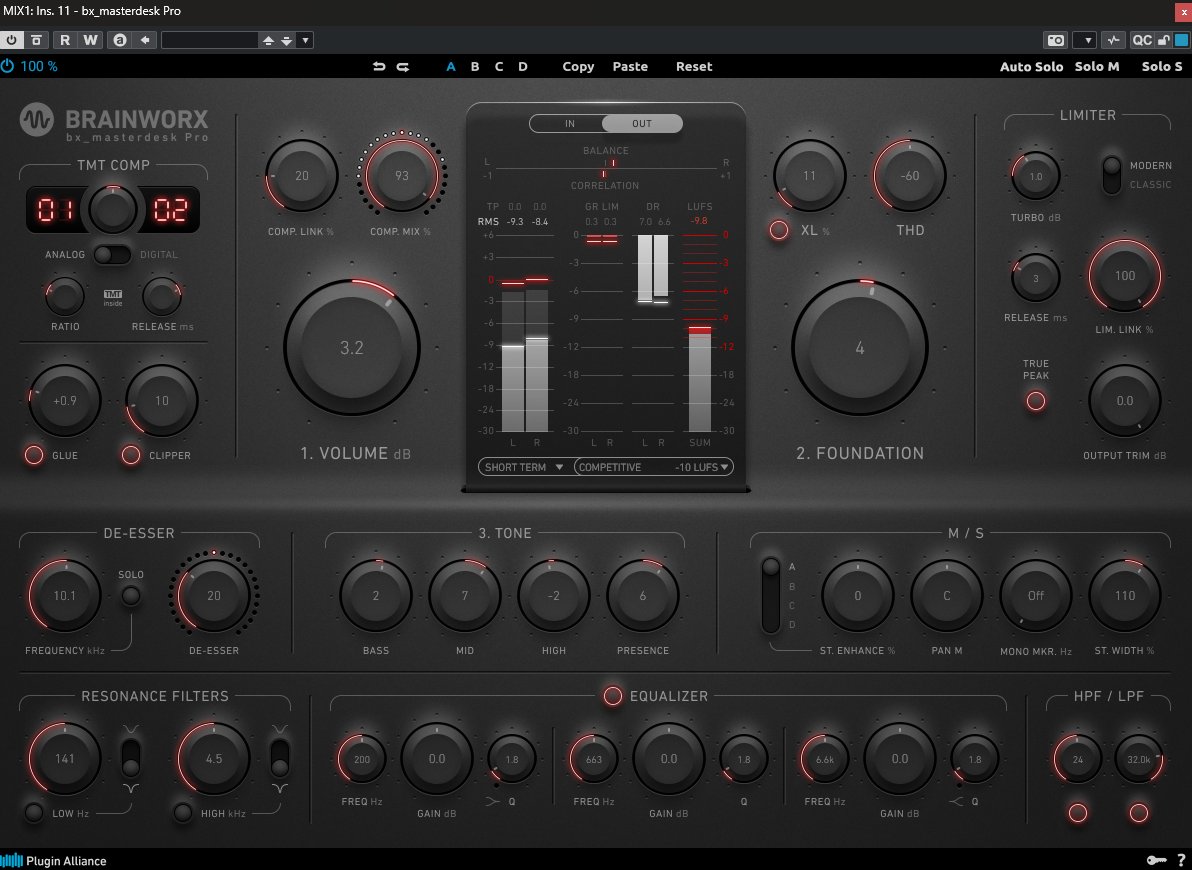Screen dimensions: 1192x870
Task: Click the circled 'a' A/B compare icon
Action: click(119, 40)
